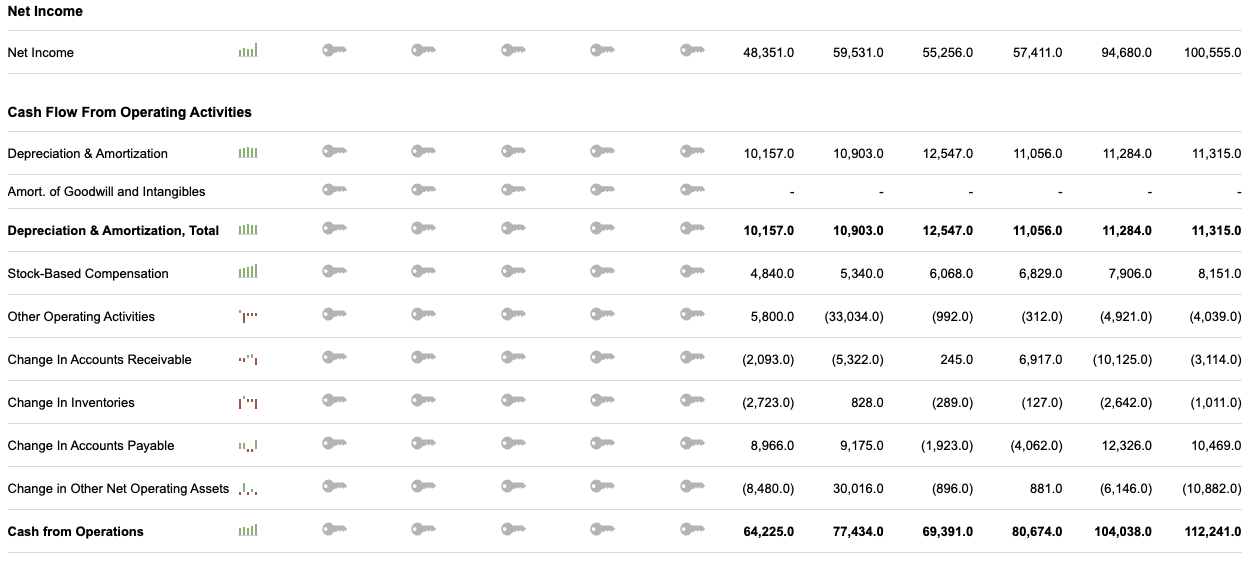Image resolution: width=1256 pixels, height=563 pixels.
Task: Open the Depreciation & Amortization mini bar chart
Action: tap(248, 153)
